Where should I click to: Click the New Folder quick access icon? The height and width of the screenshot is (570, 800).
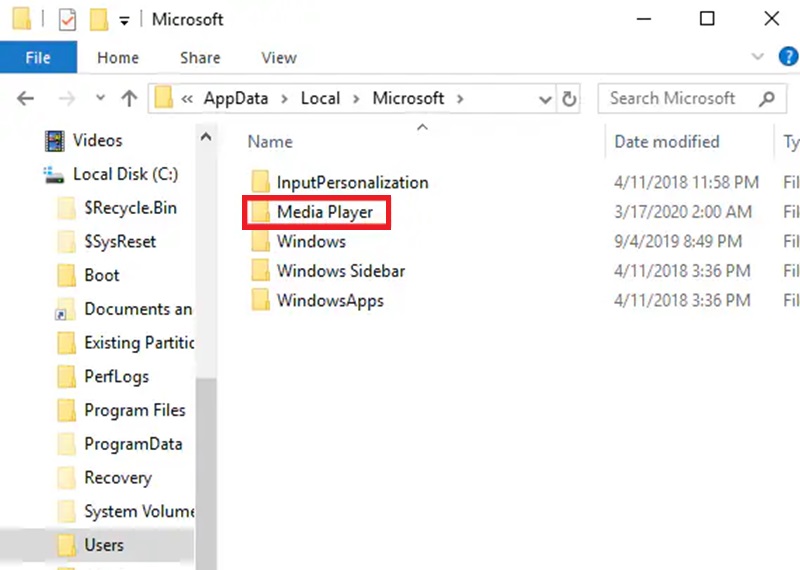click(98, 19)
